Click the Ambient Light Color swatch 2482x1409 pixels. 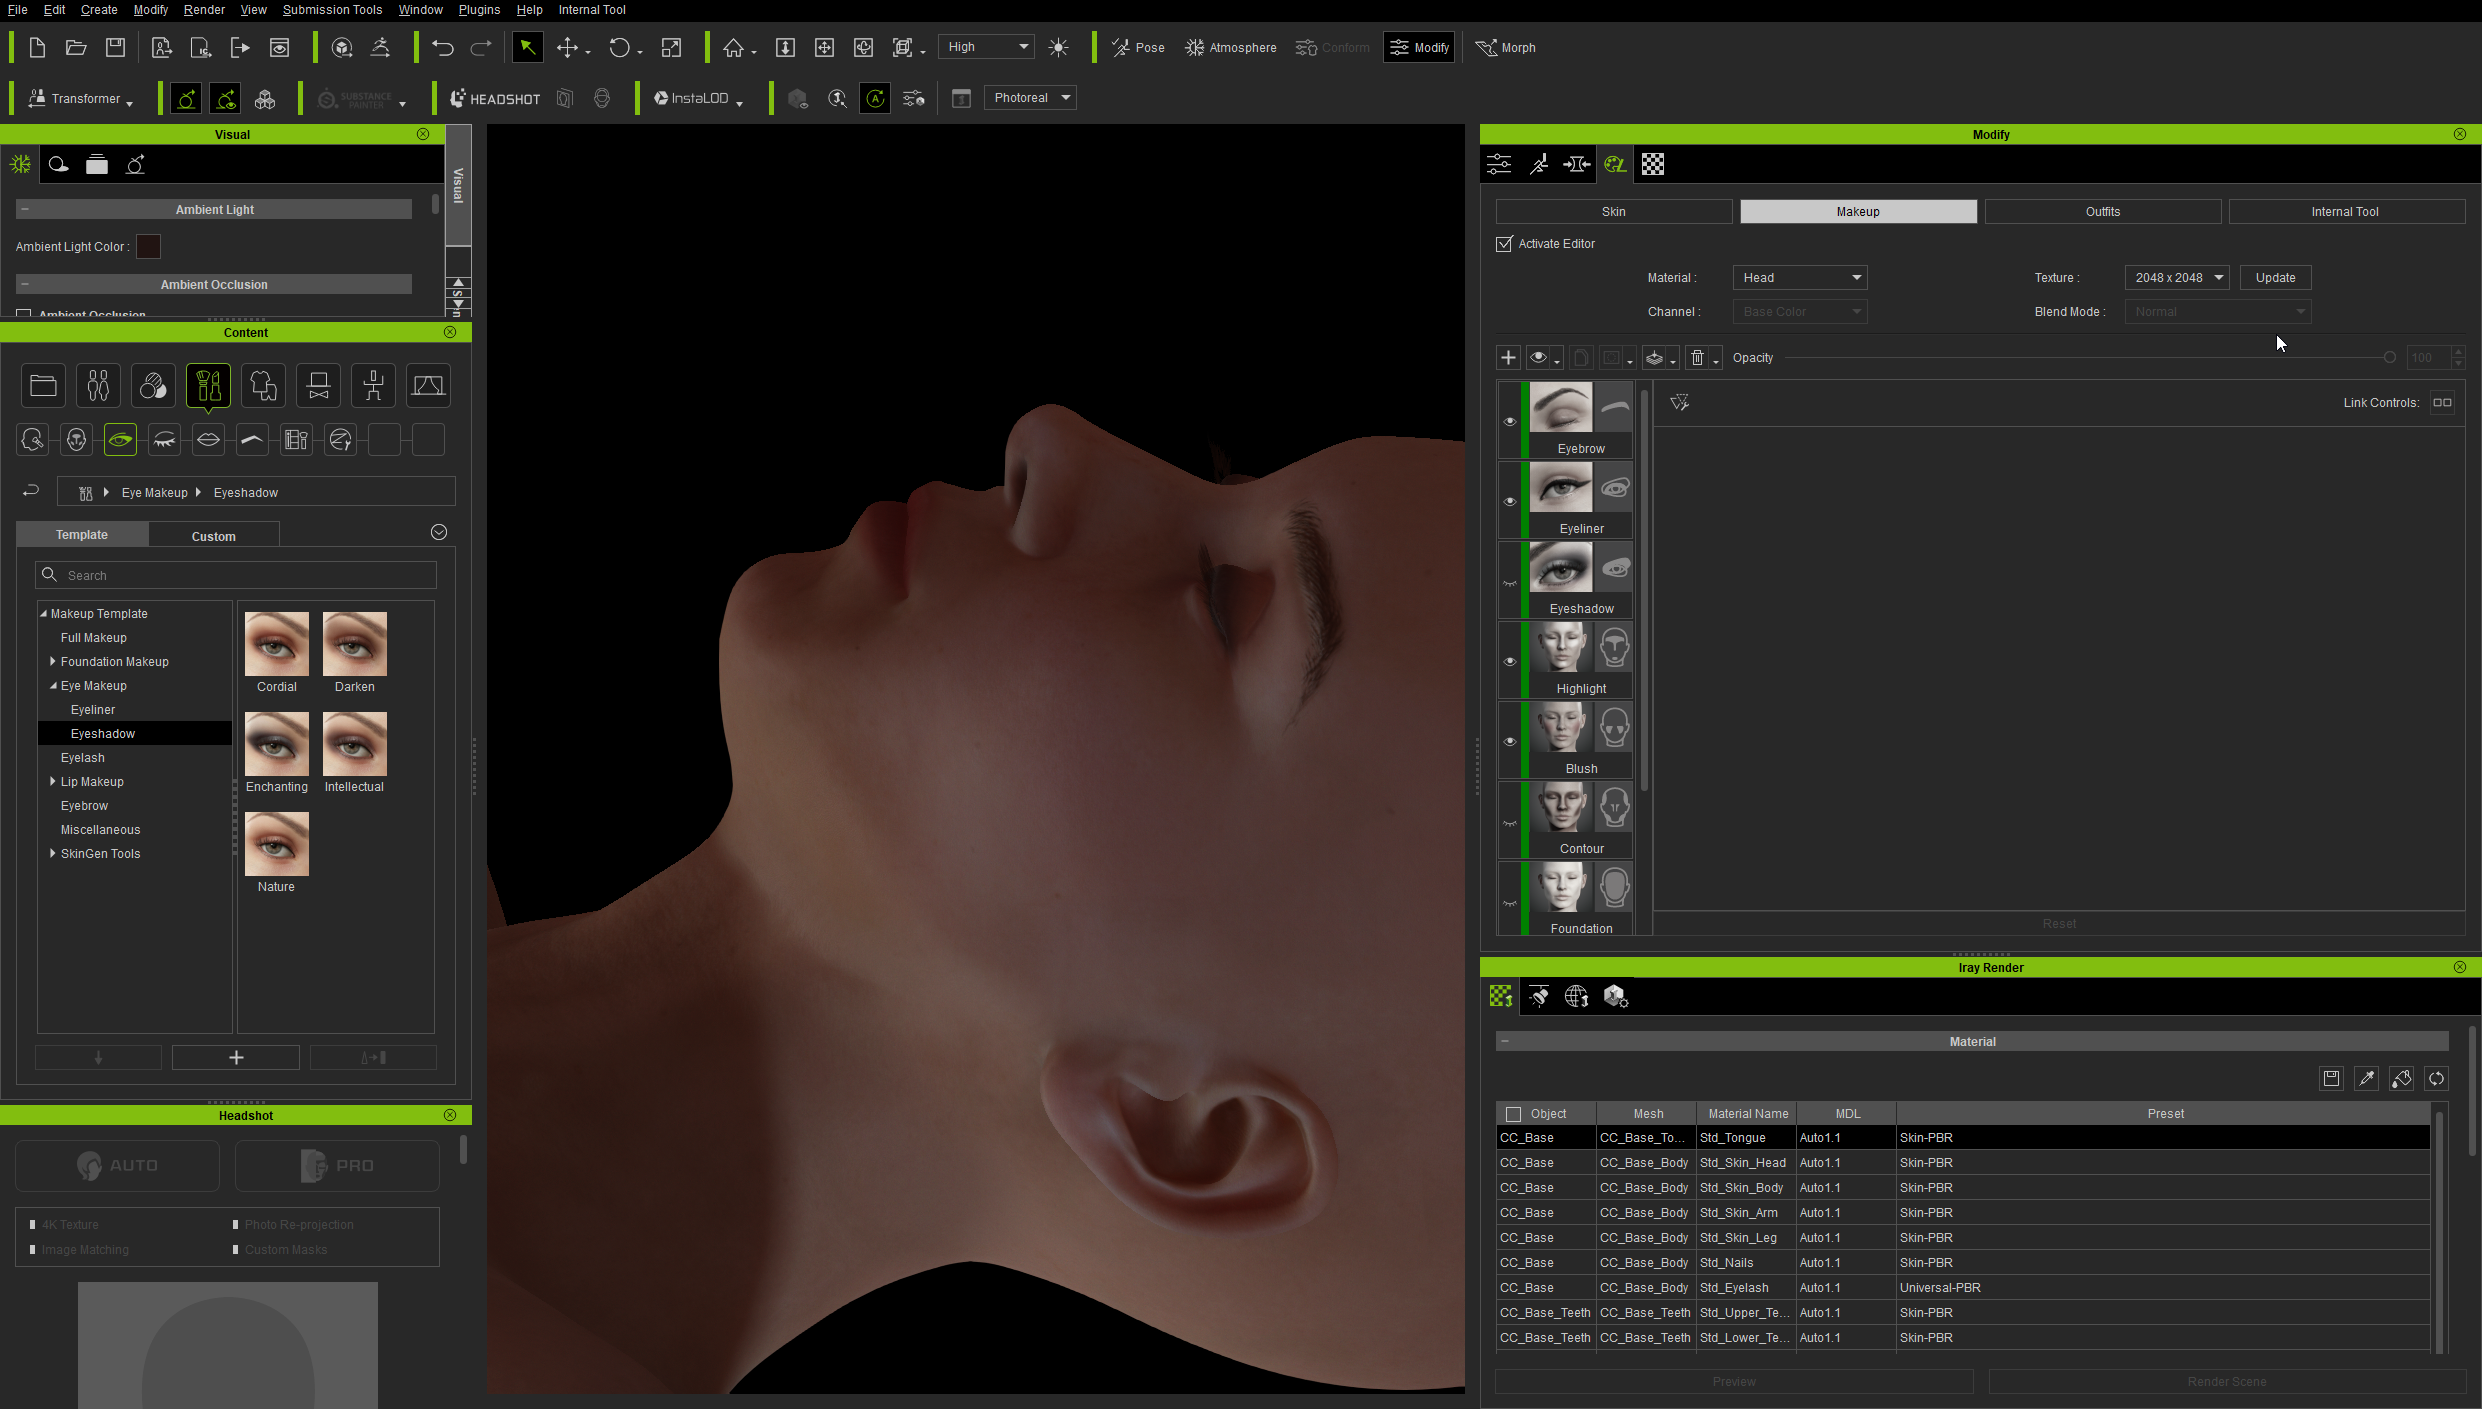pyautogui.click(x=148, y=246)
